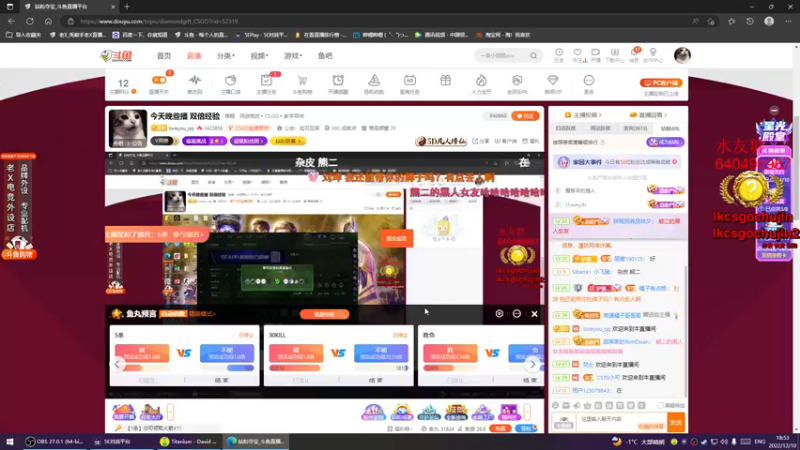
Task: Open the gift box icon
Action: click(445, 81)
